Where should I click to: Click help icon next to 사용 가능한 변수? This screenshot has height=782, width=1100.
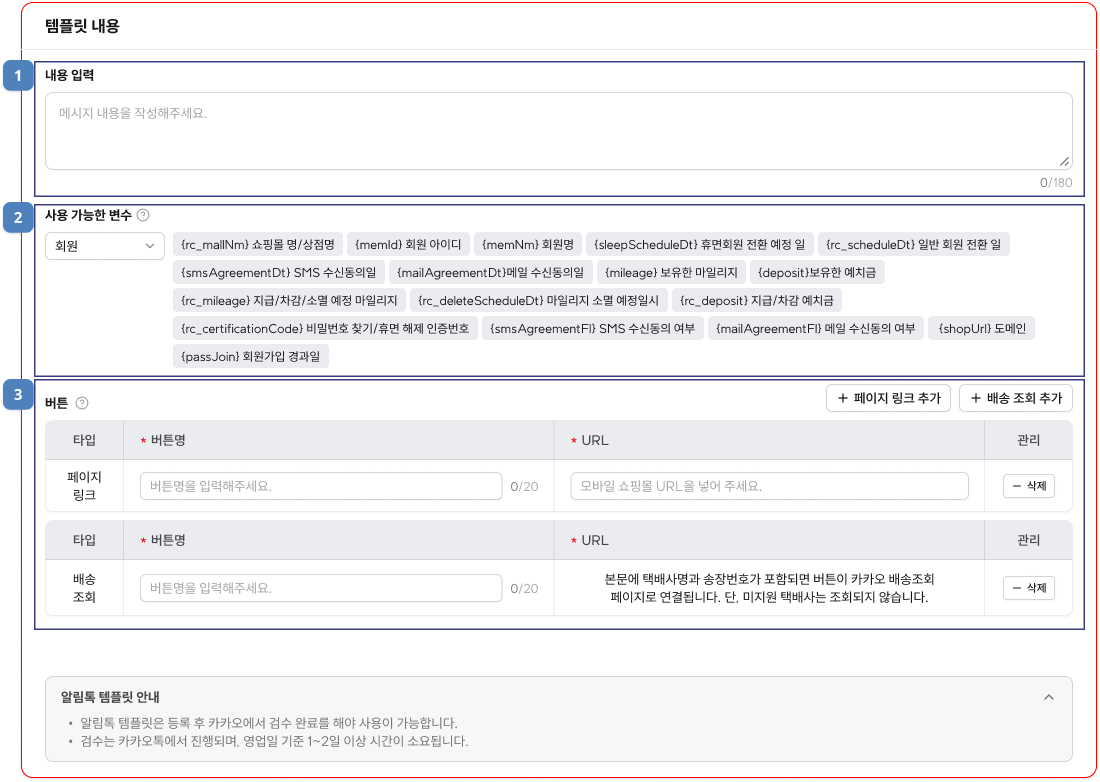click(143, 215)
